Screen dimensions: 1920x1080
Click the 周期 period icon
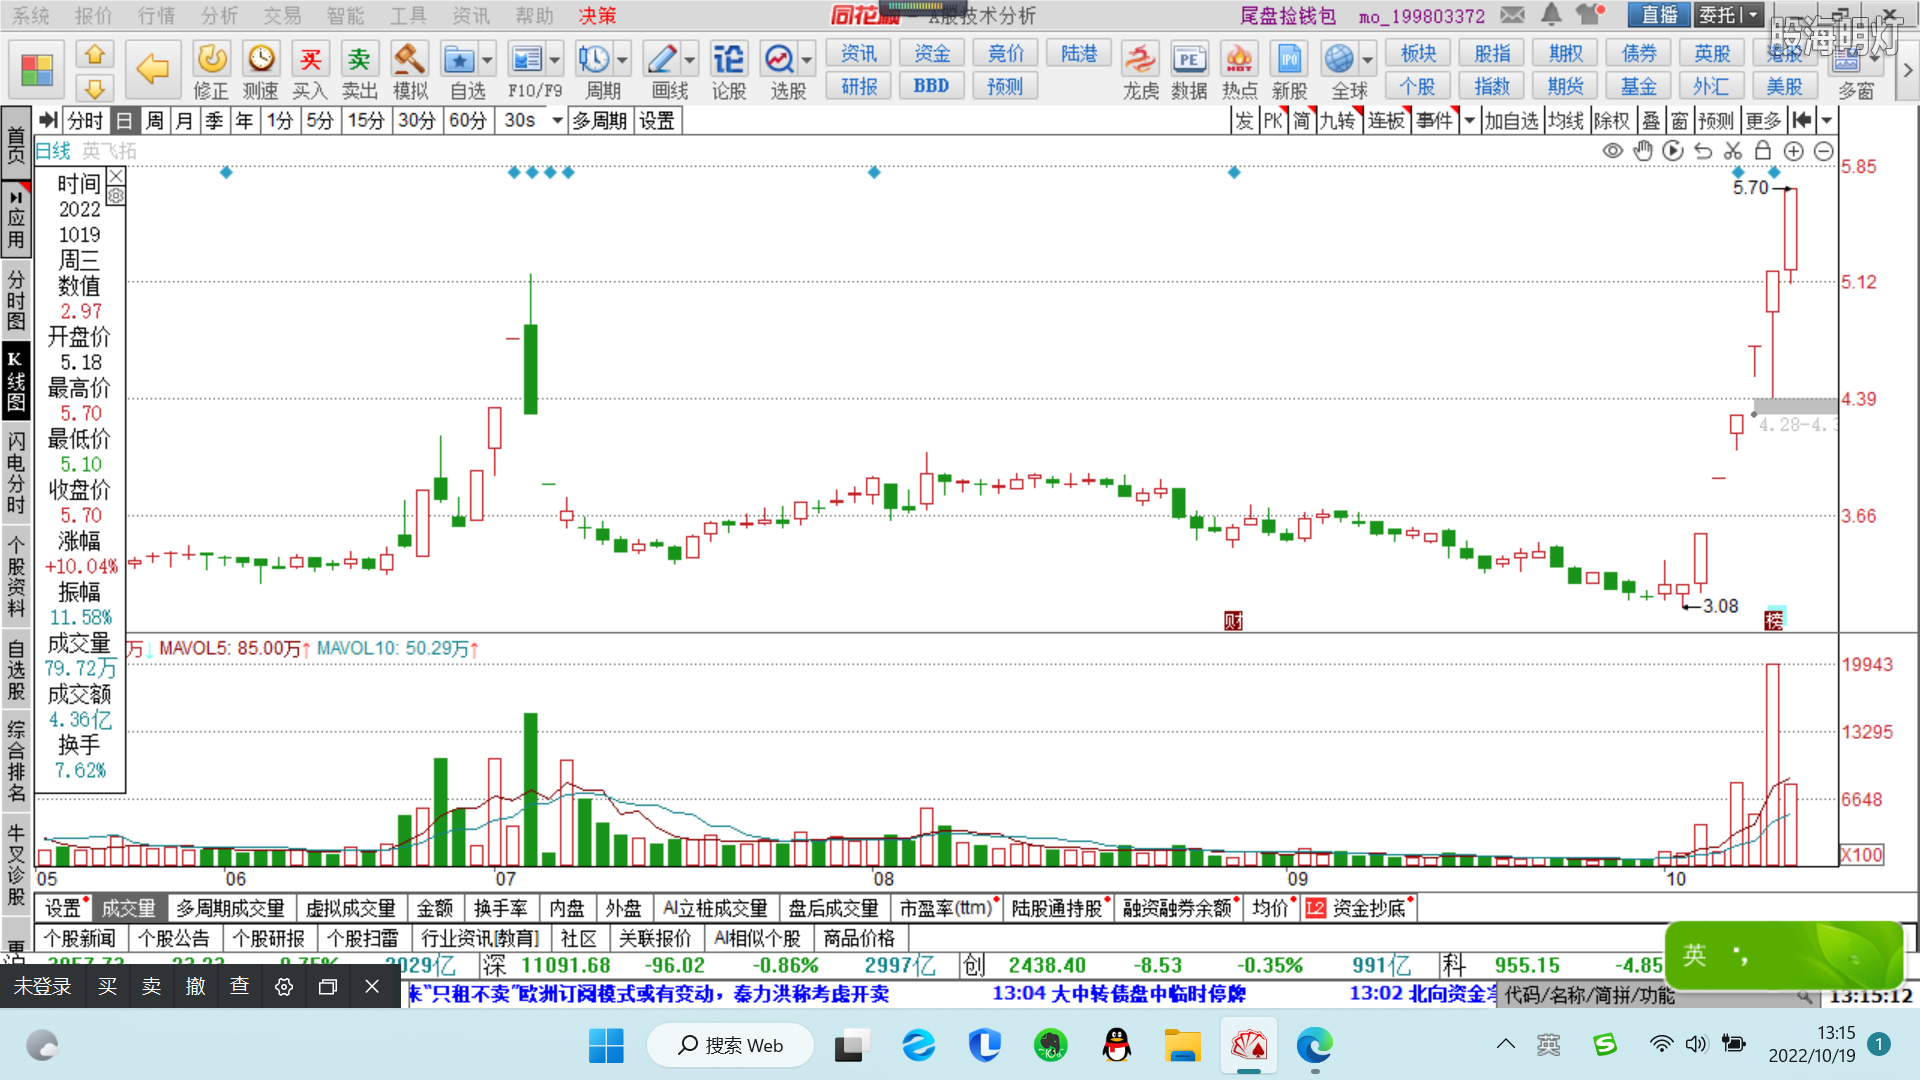594,70
